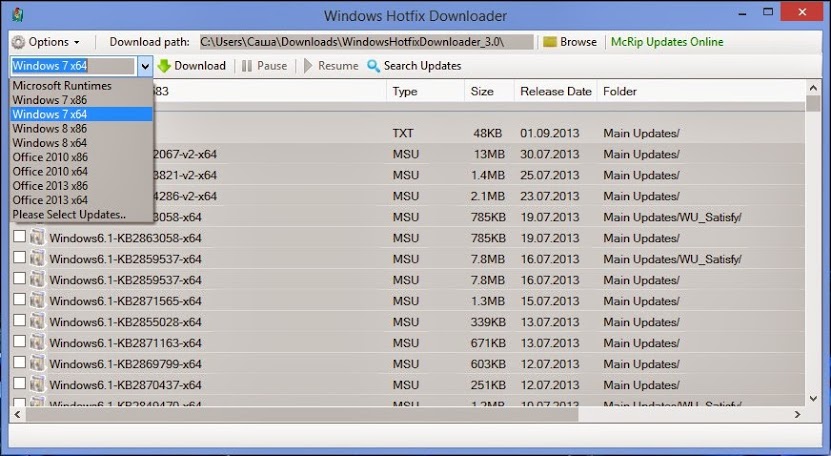Check the Windows6.1-KB2870437-x64 checkbox

[x=20, y=383]
